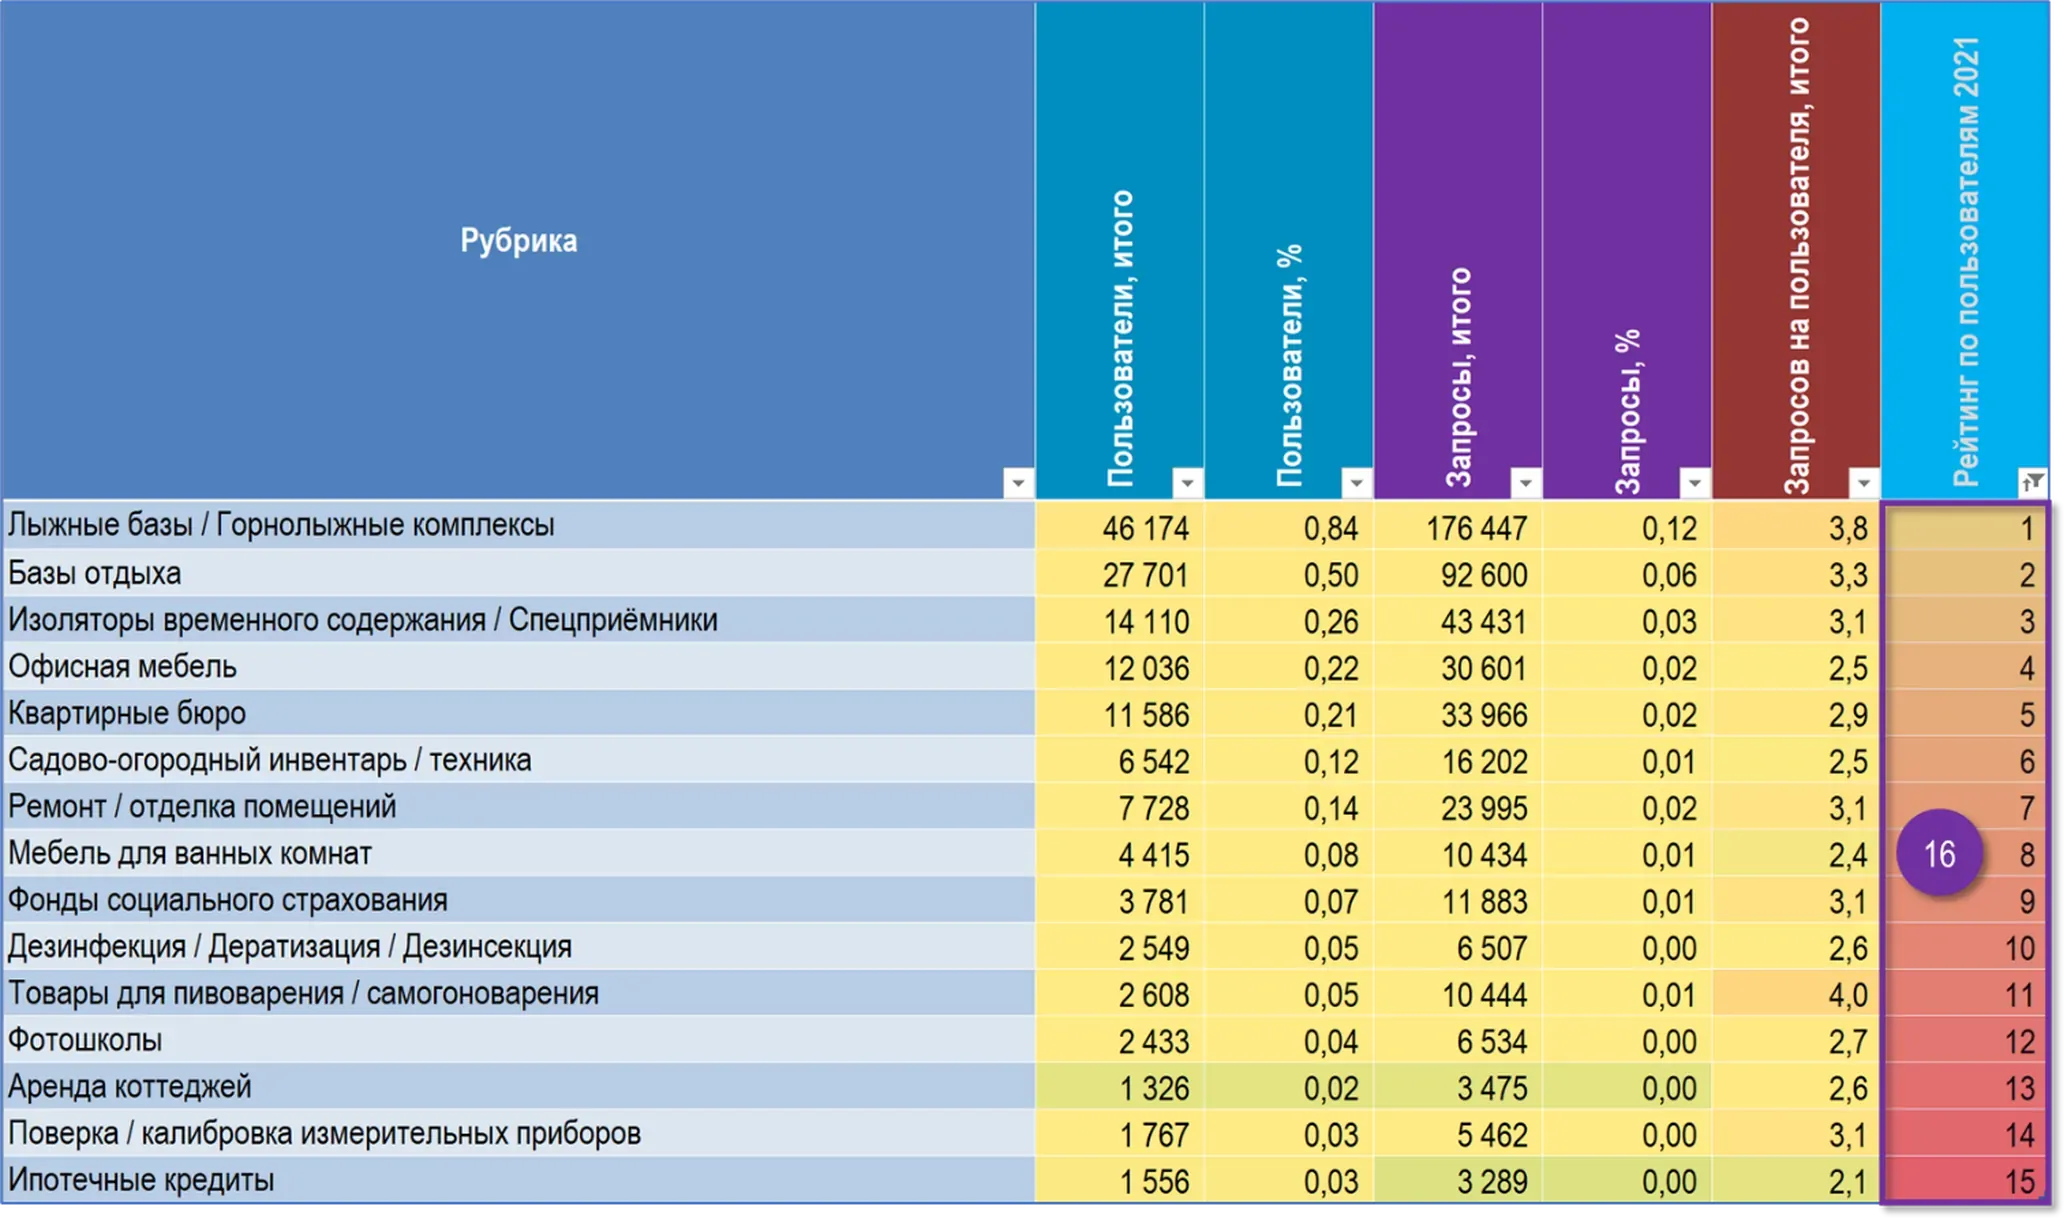The image size is (2067, 1221).
Task: Click the Аренда коттеджей cell
Action: 518,1087
